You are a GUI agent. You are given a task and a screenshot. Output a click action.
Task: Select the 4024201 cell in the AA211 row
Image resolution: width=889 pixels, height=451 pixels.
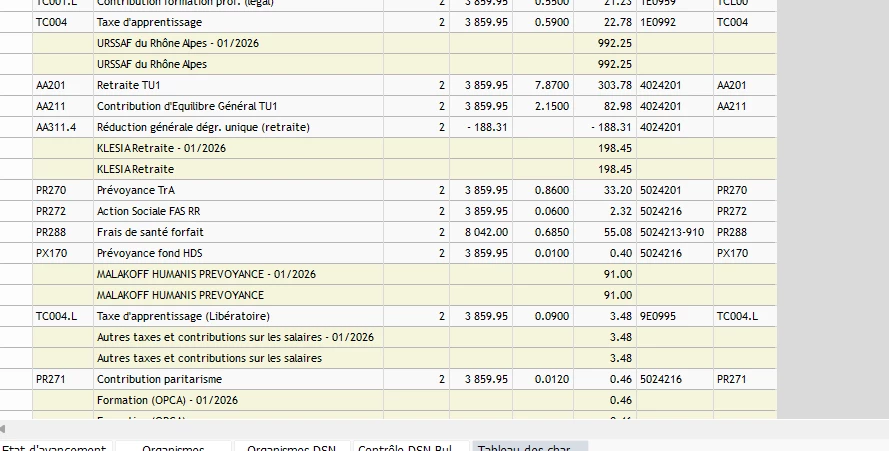(675, 106)
